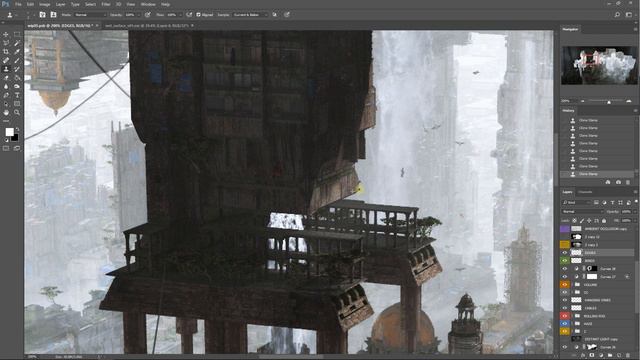Click the search icon in options bar
The image size is (640, 360).
(617, 15)
